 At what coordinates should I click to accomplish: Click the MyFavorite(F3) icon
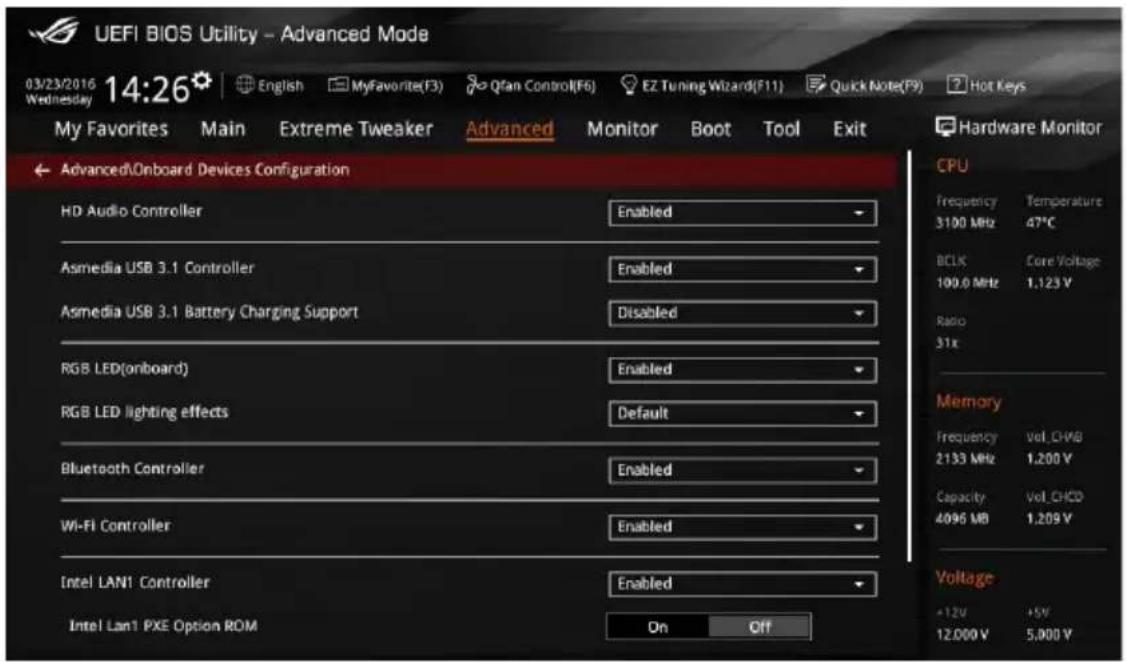tap(338, 85)
